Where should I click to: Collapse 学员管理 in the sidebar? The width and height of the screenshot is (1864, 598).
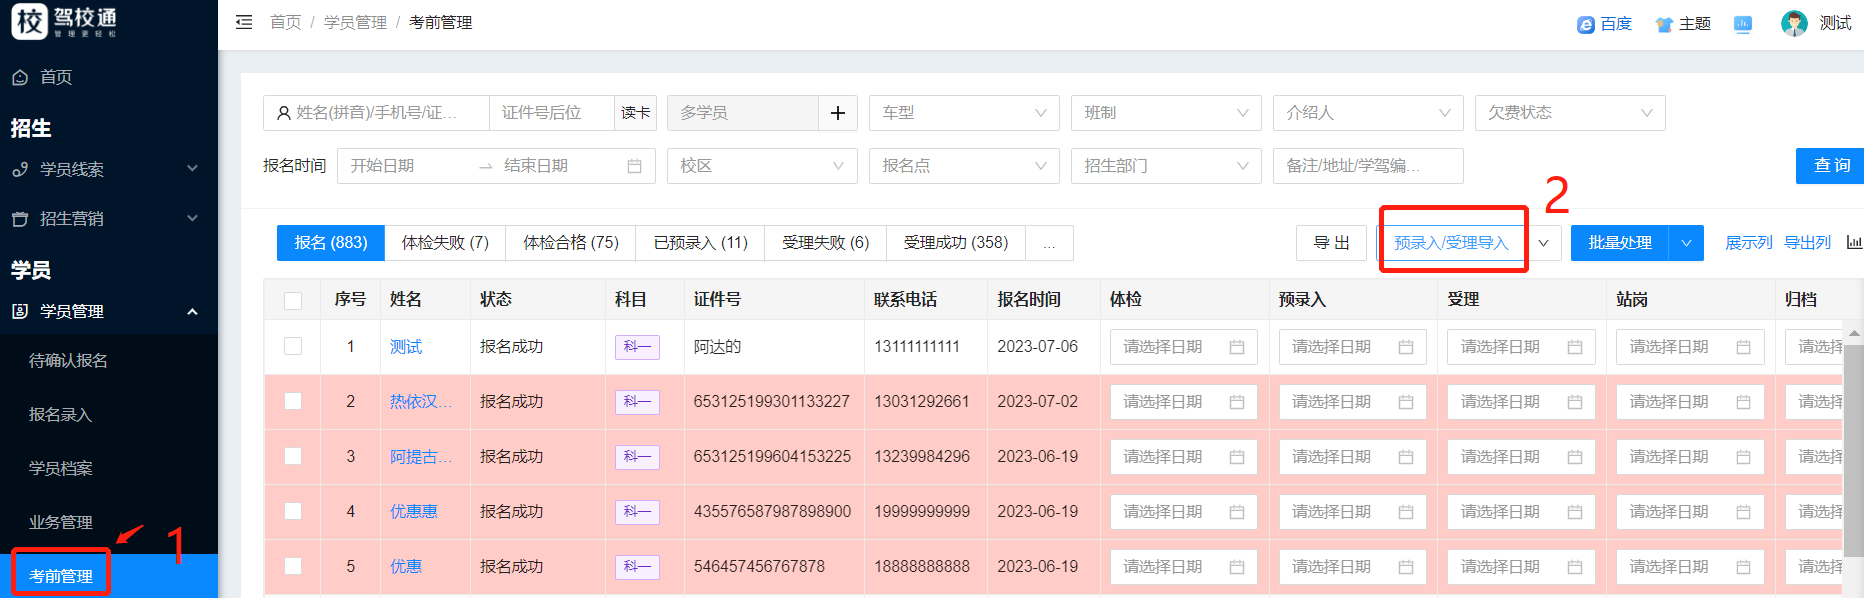(109, 311)
